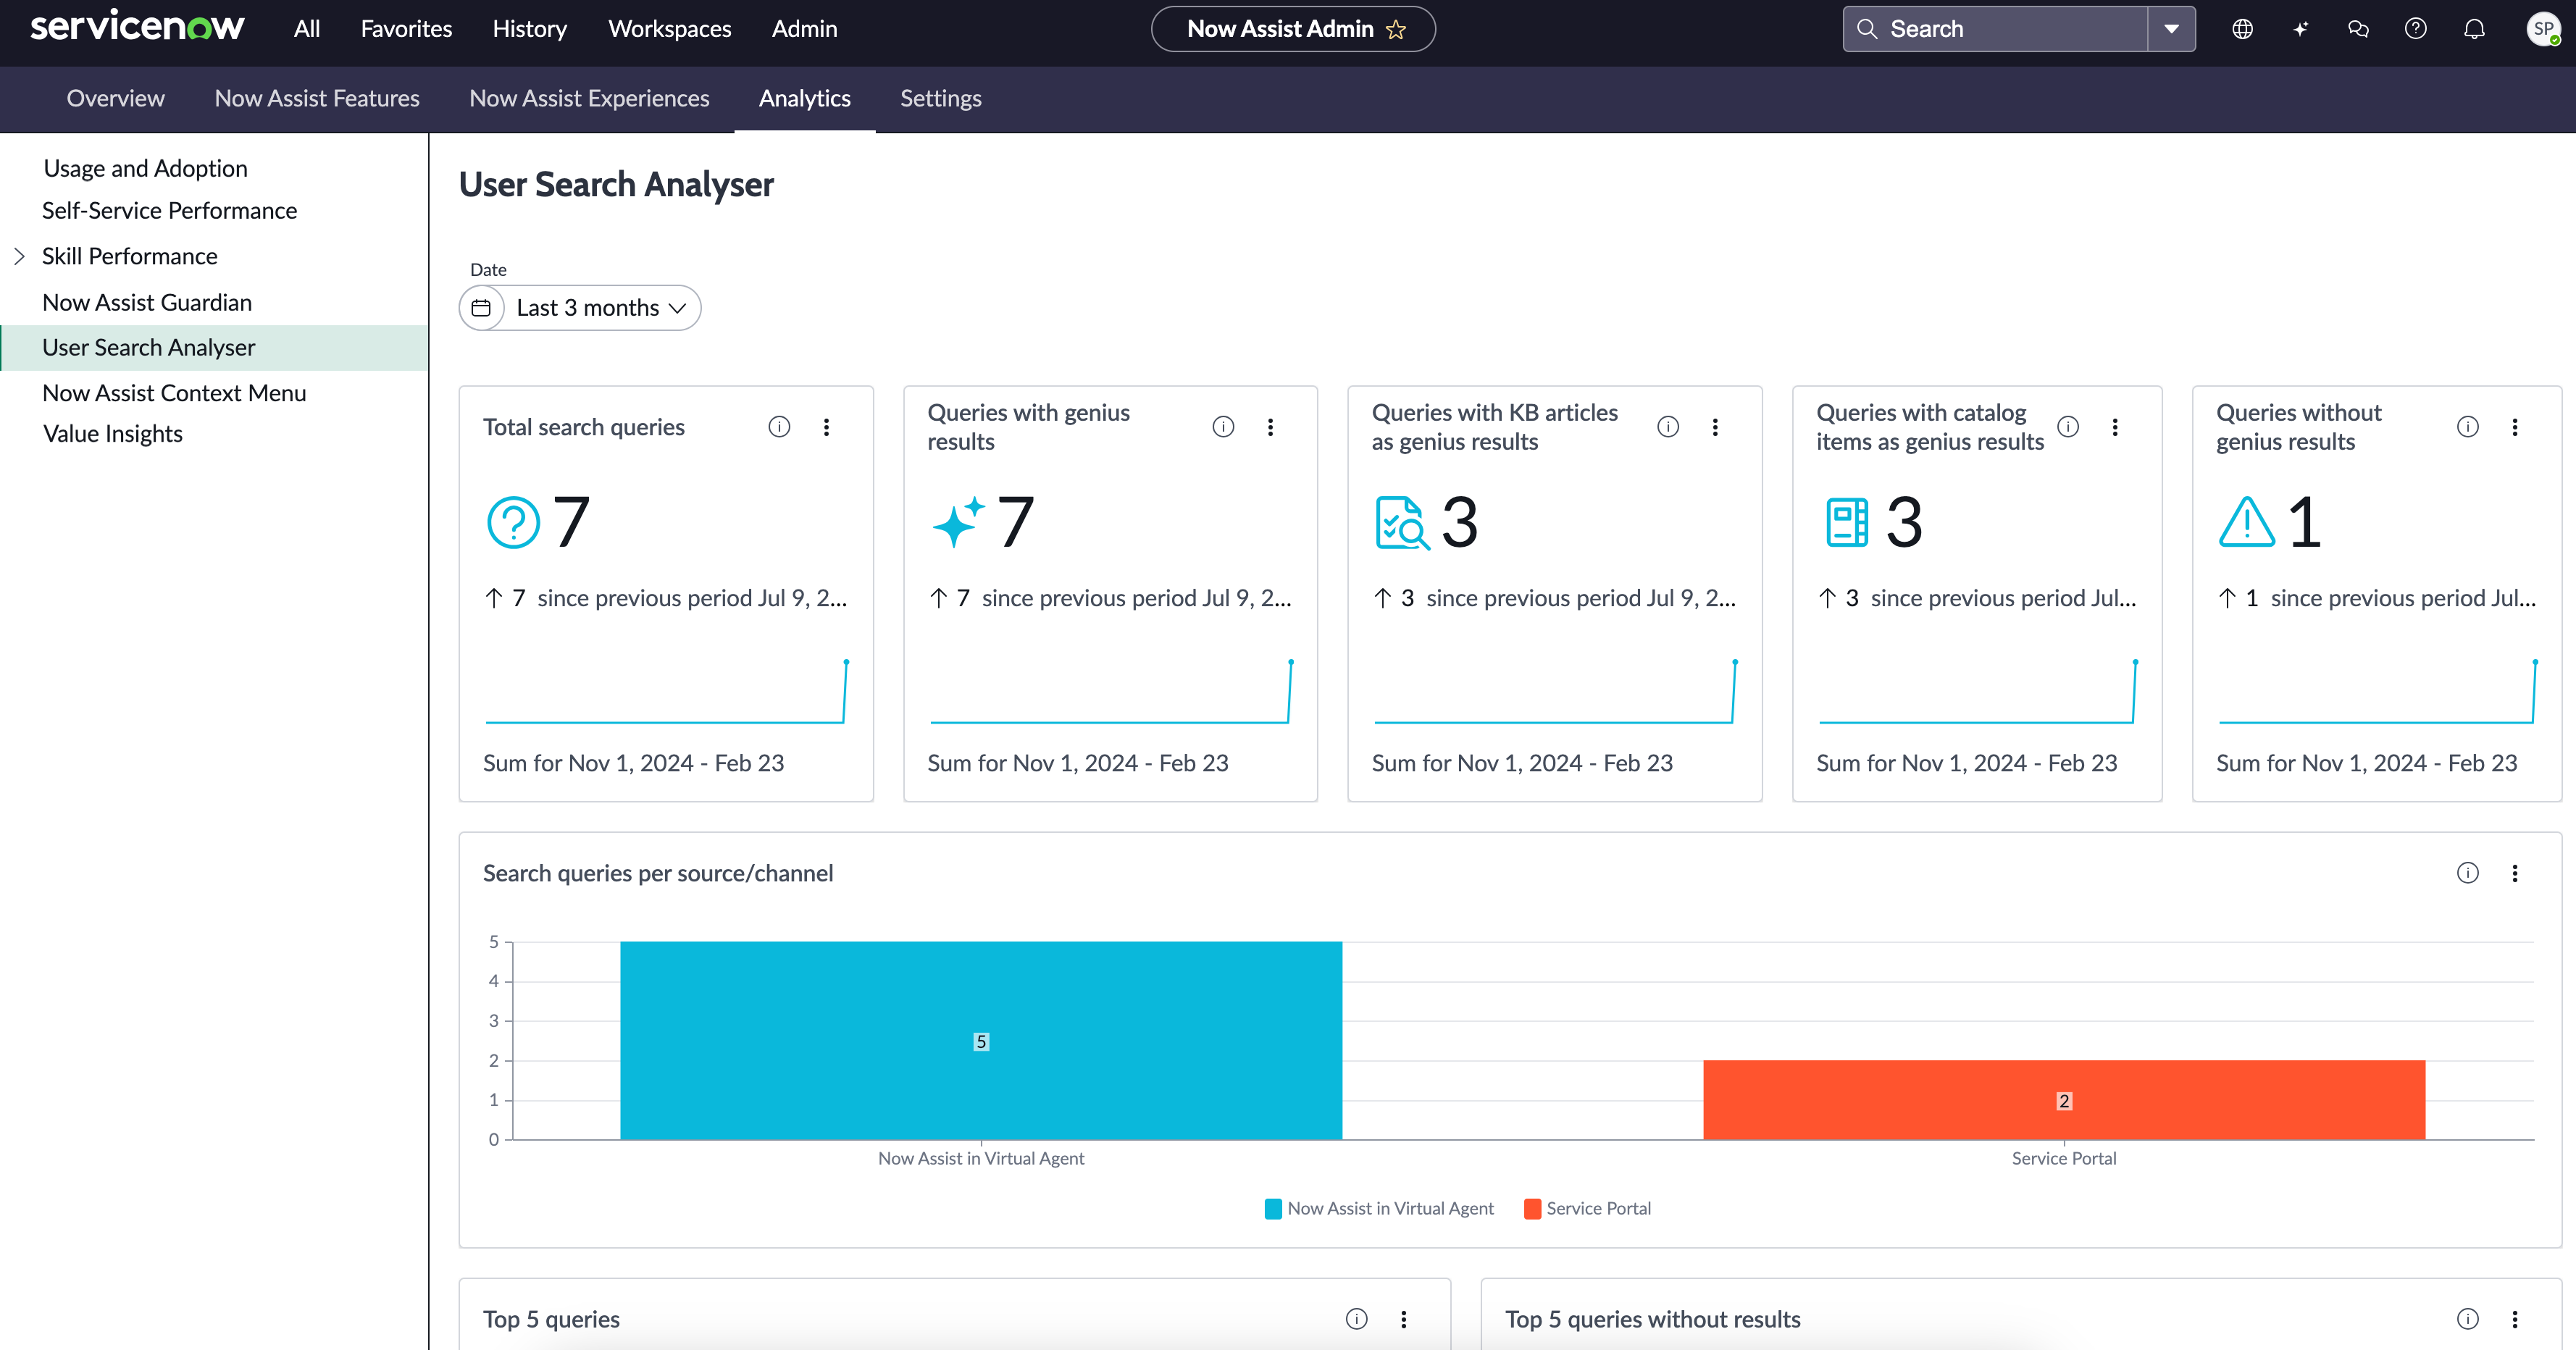Open more options for Top 5 queries panel

click(x=1404, y=1319)
